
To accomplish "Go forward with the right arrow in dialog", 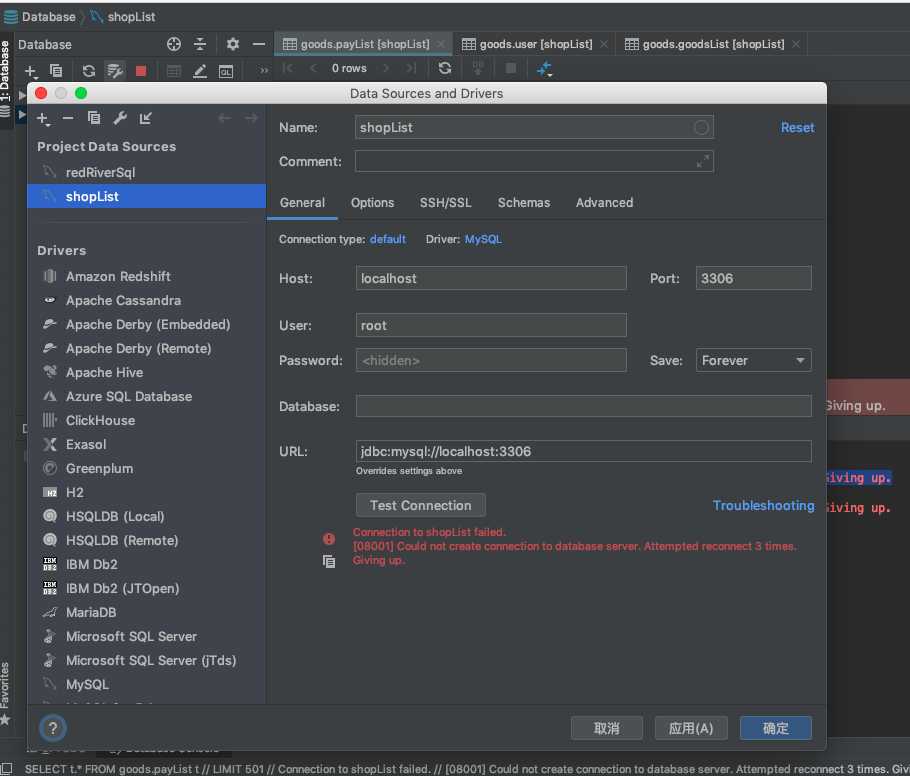I will pos(251,118).
